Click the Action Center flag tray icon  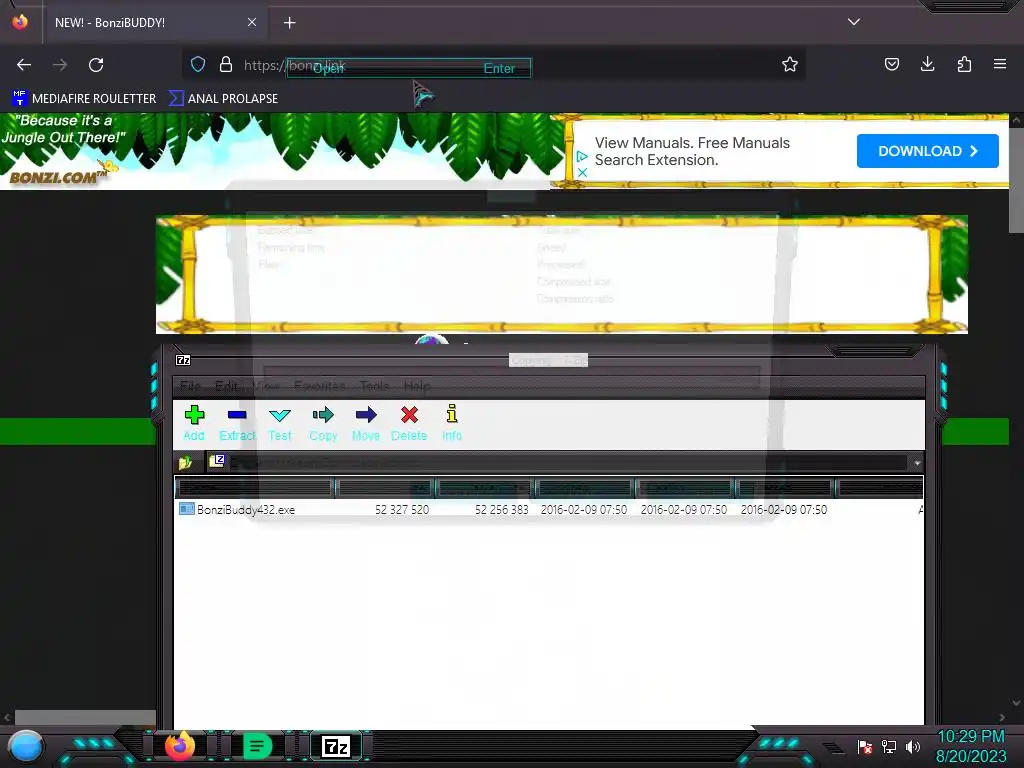pyautogui.click(x=865, y=746)
